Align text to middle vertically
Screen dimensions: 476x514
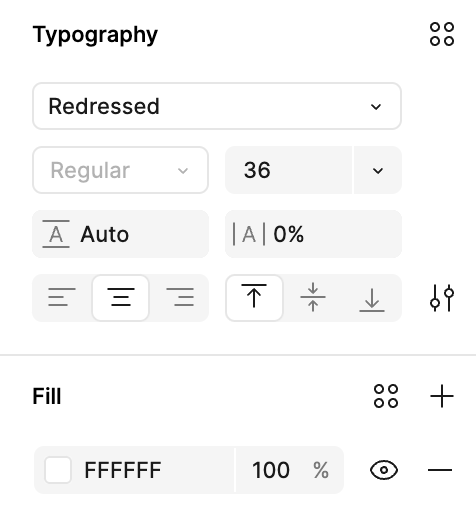[313, 297]
